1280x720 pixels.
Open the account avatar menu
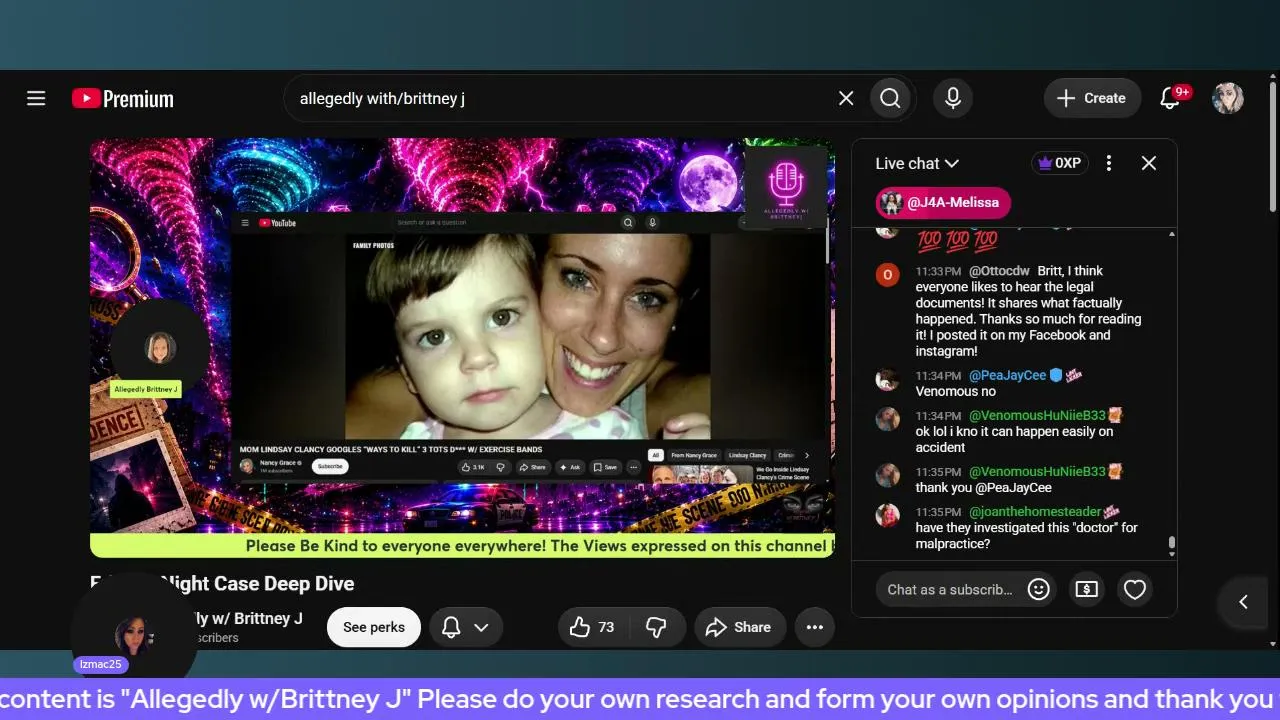(x=1228, y=98)
